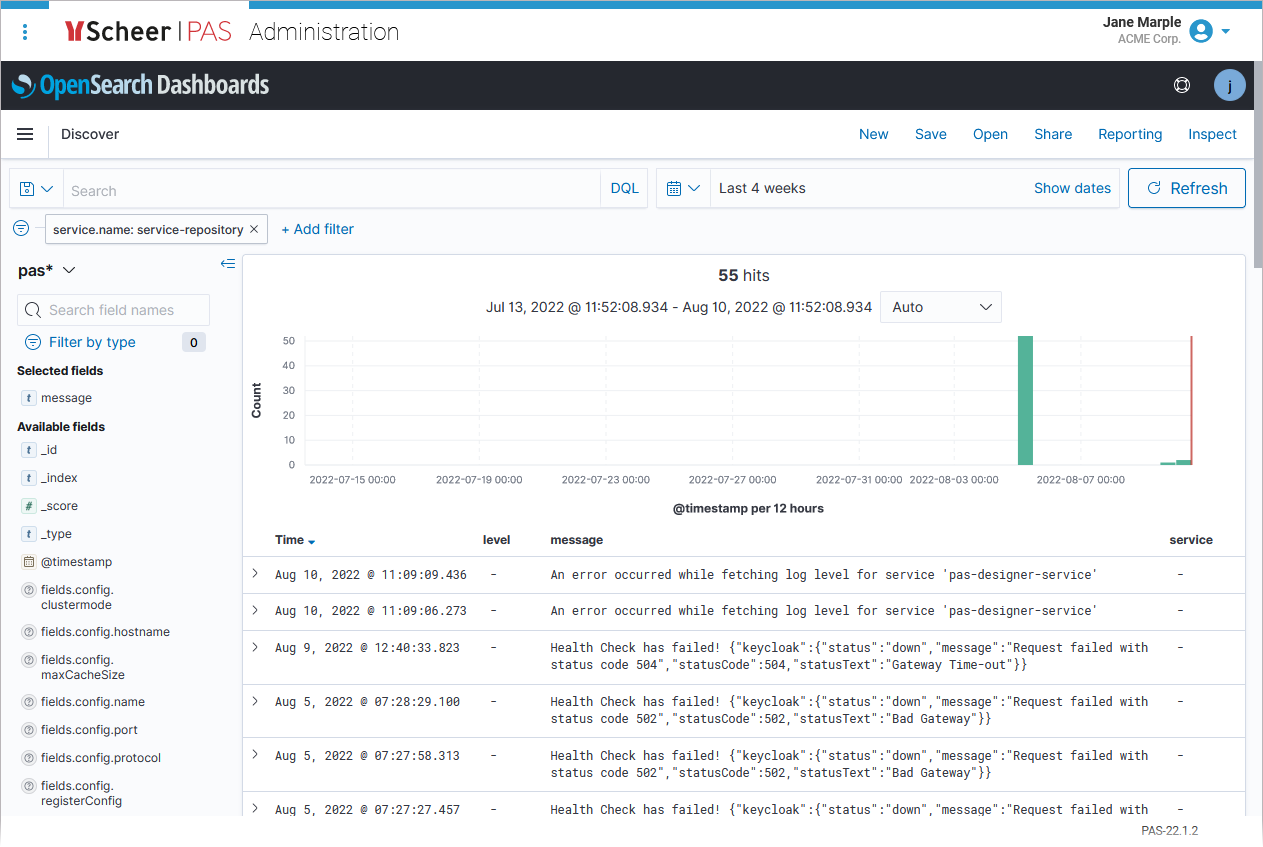Open the saved queries disk menu
Image resolution: width=1263 pixels, height=847 pixels.
[36, 189]
